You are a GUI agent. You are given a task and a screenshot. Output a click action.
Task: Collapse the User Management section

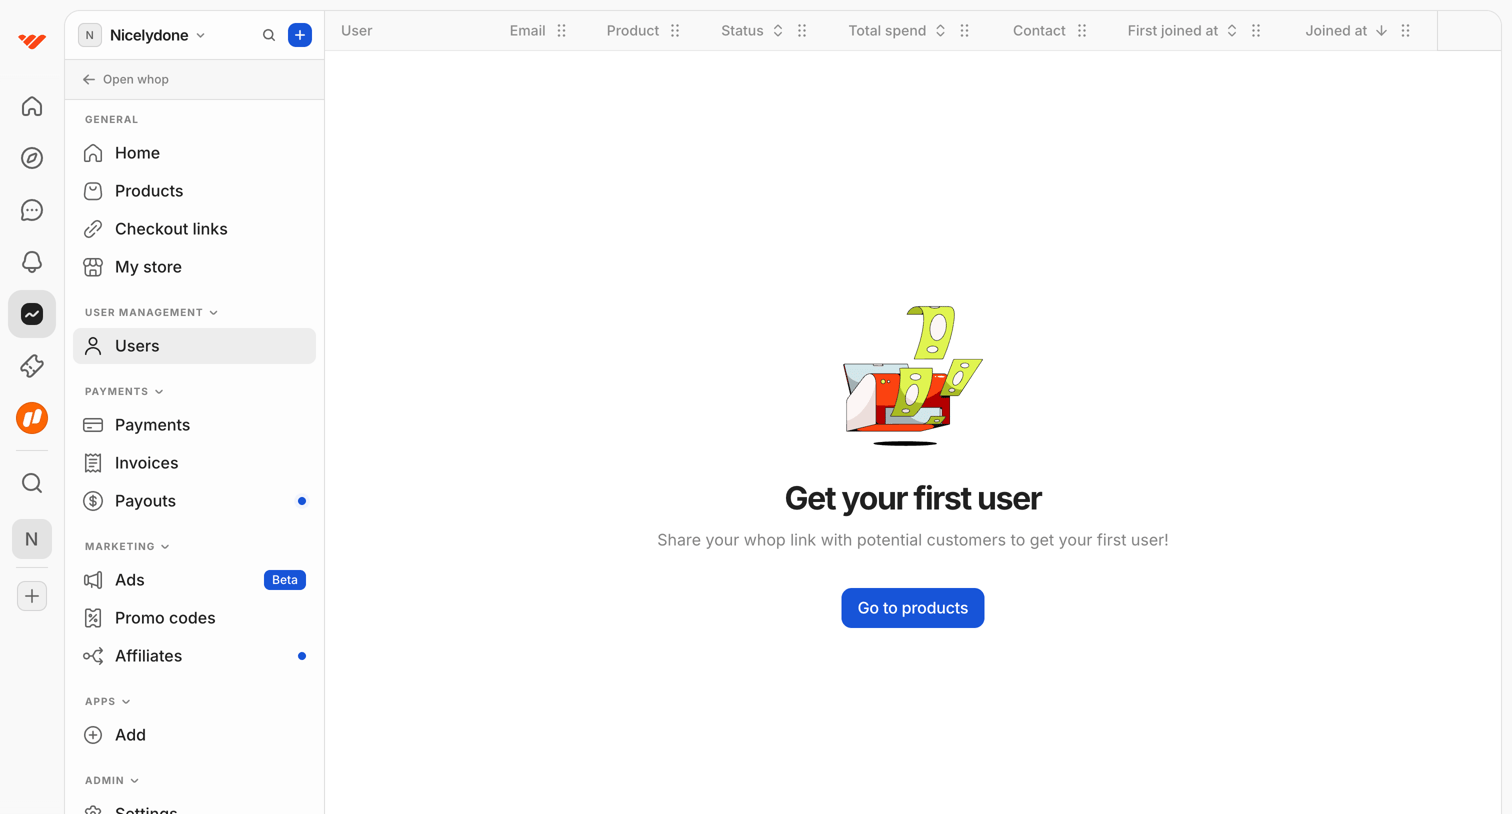click(151, 313)
